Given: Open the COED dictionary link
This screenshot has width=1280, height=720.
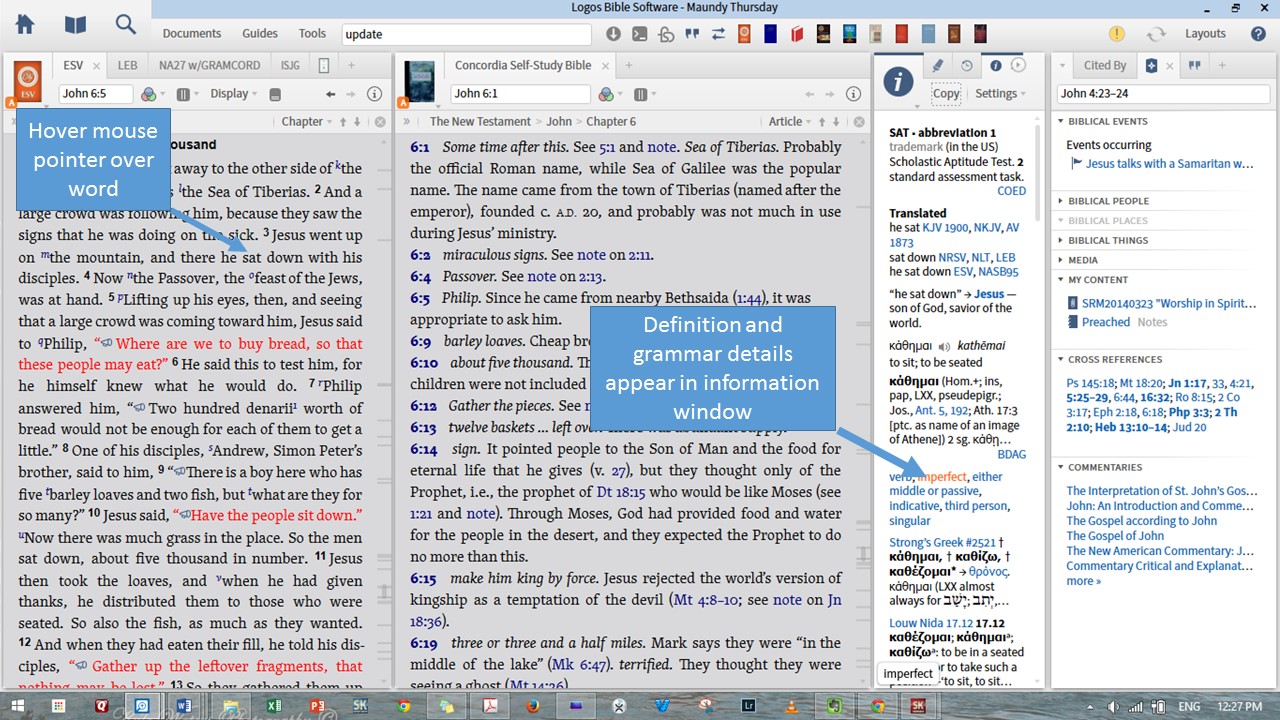Looking at the screenshot, I should click(1011, 191).
